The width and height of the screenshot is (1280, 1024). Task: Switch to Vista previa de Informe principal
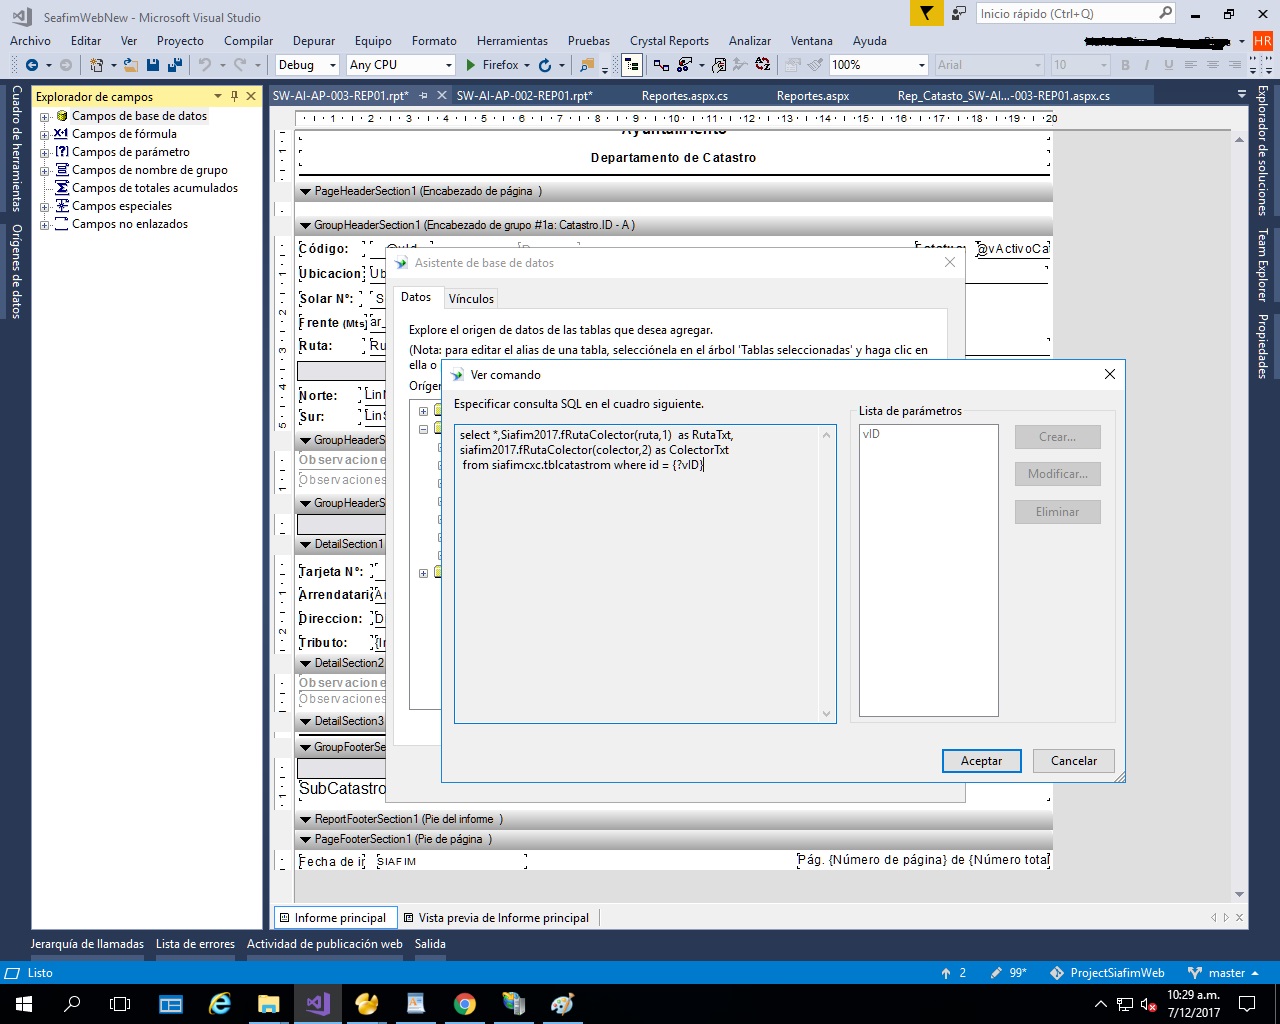pos(496,918)
